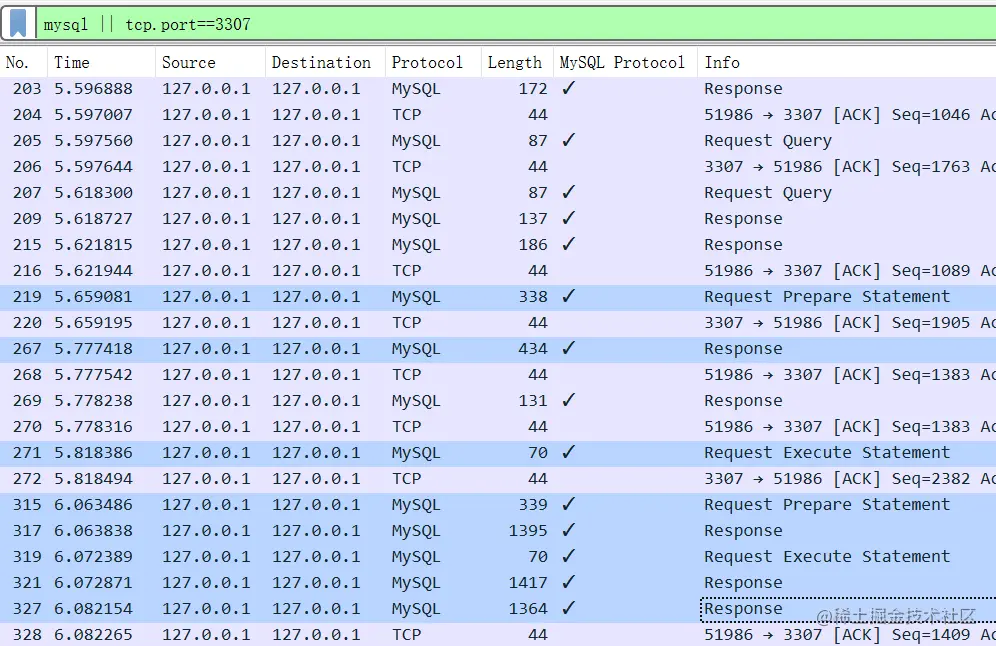Select packet 216 TCP ACK row

(498, 271)
